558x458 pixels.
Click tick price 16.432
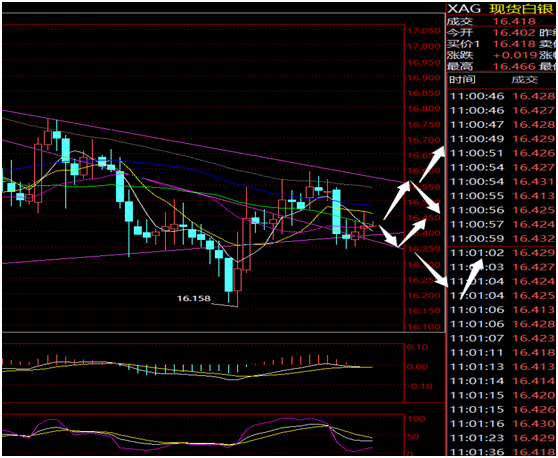click(533, 238)
